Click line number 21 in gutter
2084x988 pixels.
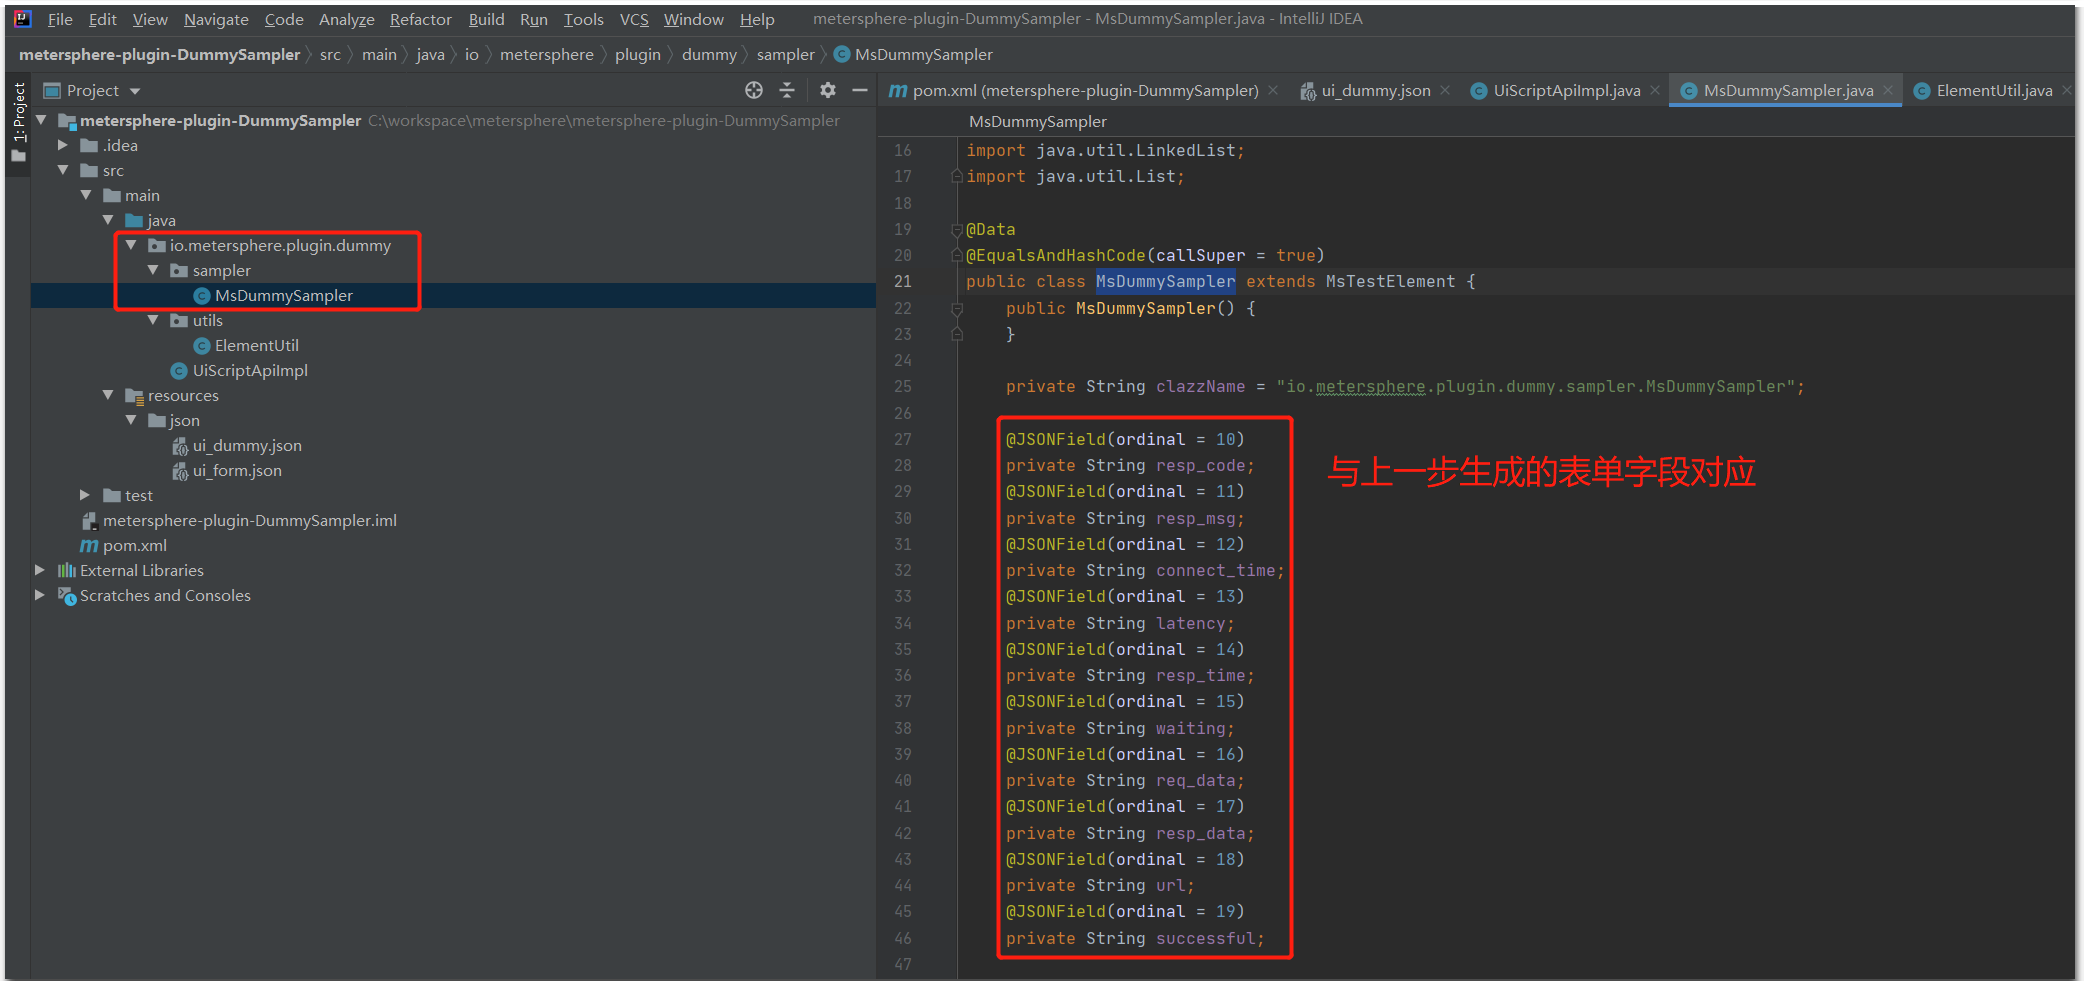coord(903,282)
